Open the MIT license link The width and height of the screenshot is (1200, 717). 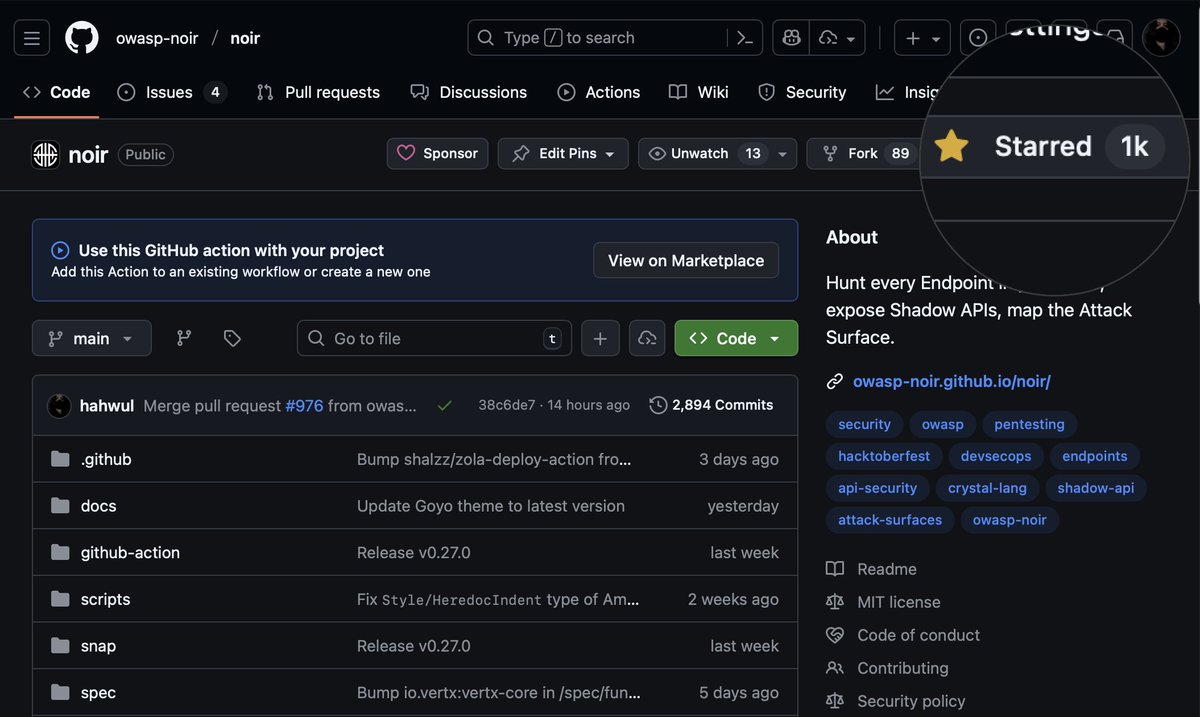coord(883,602)
